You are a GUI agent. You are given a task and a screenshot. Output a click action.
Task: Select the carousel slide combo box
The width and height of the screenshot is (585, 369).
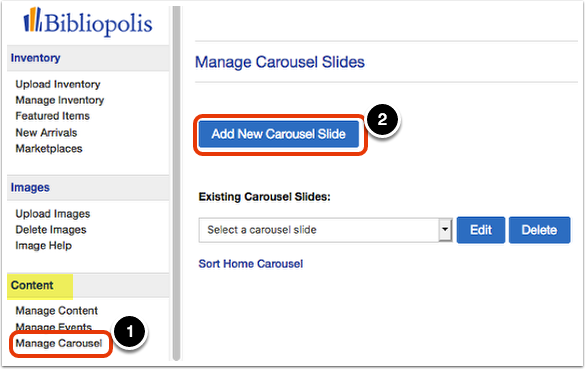click(x=325, y=230)
